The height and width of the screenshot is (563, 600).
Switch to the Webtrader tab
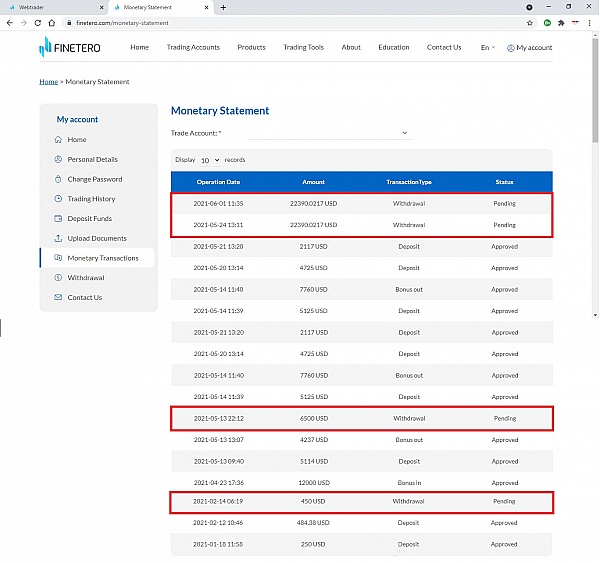(53, 7)
